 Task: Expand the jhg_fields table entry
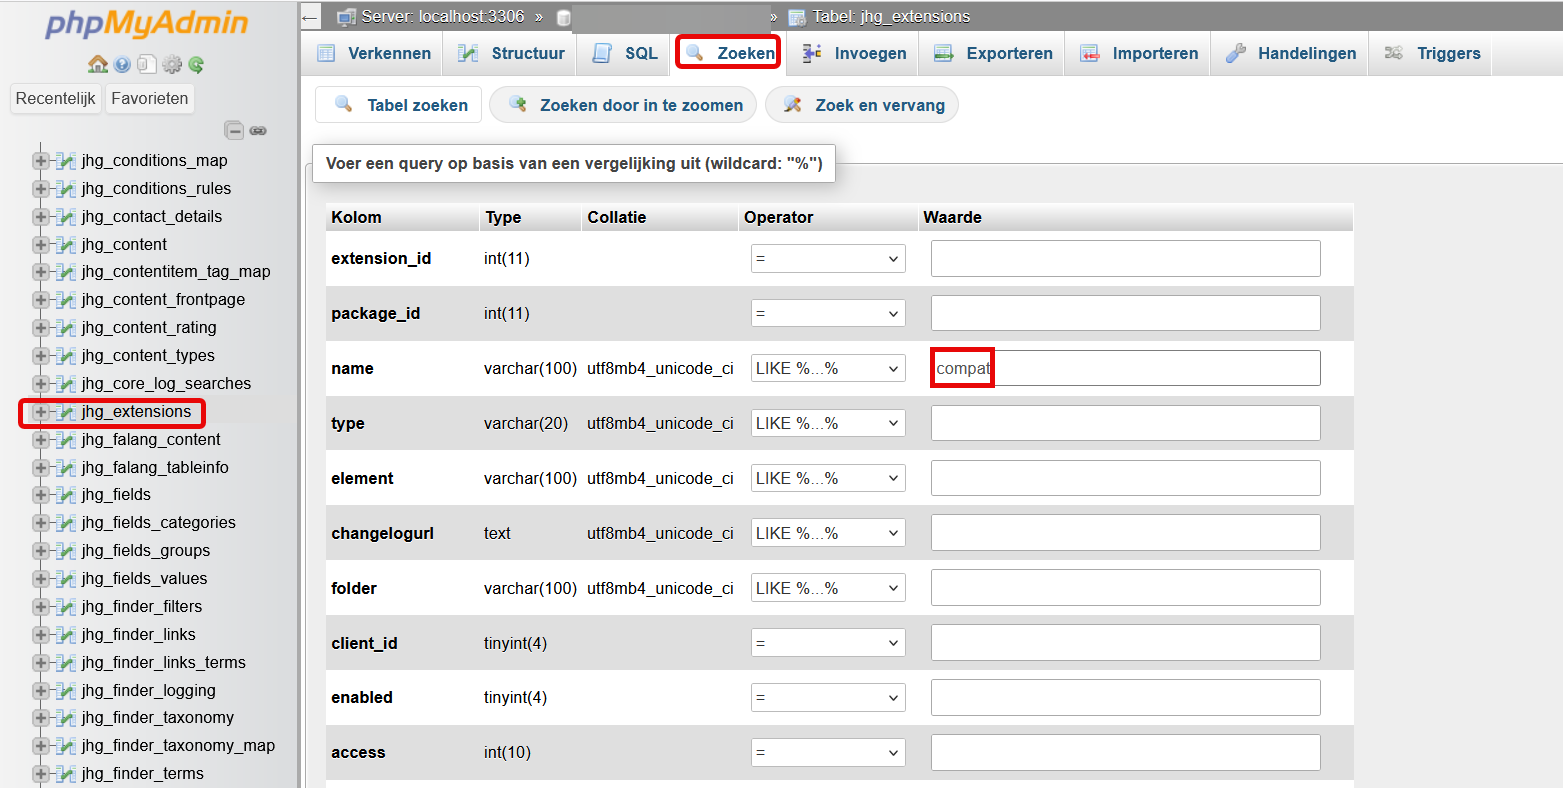coord(40,494)
